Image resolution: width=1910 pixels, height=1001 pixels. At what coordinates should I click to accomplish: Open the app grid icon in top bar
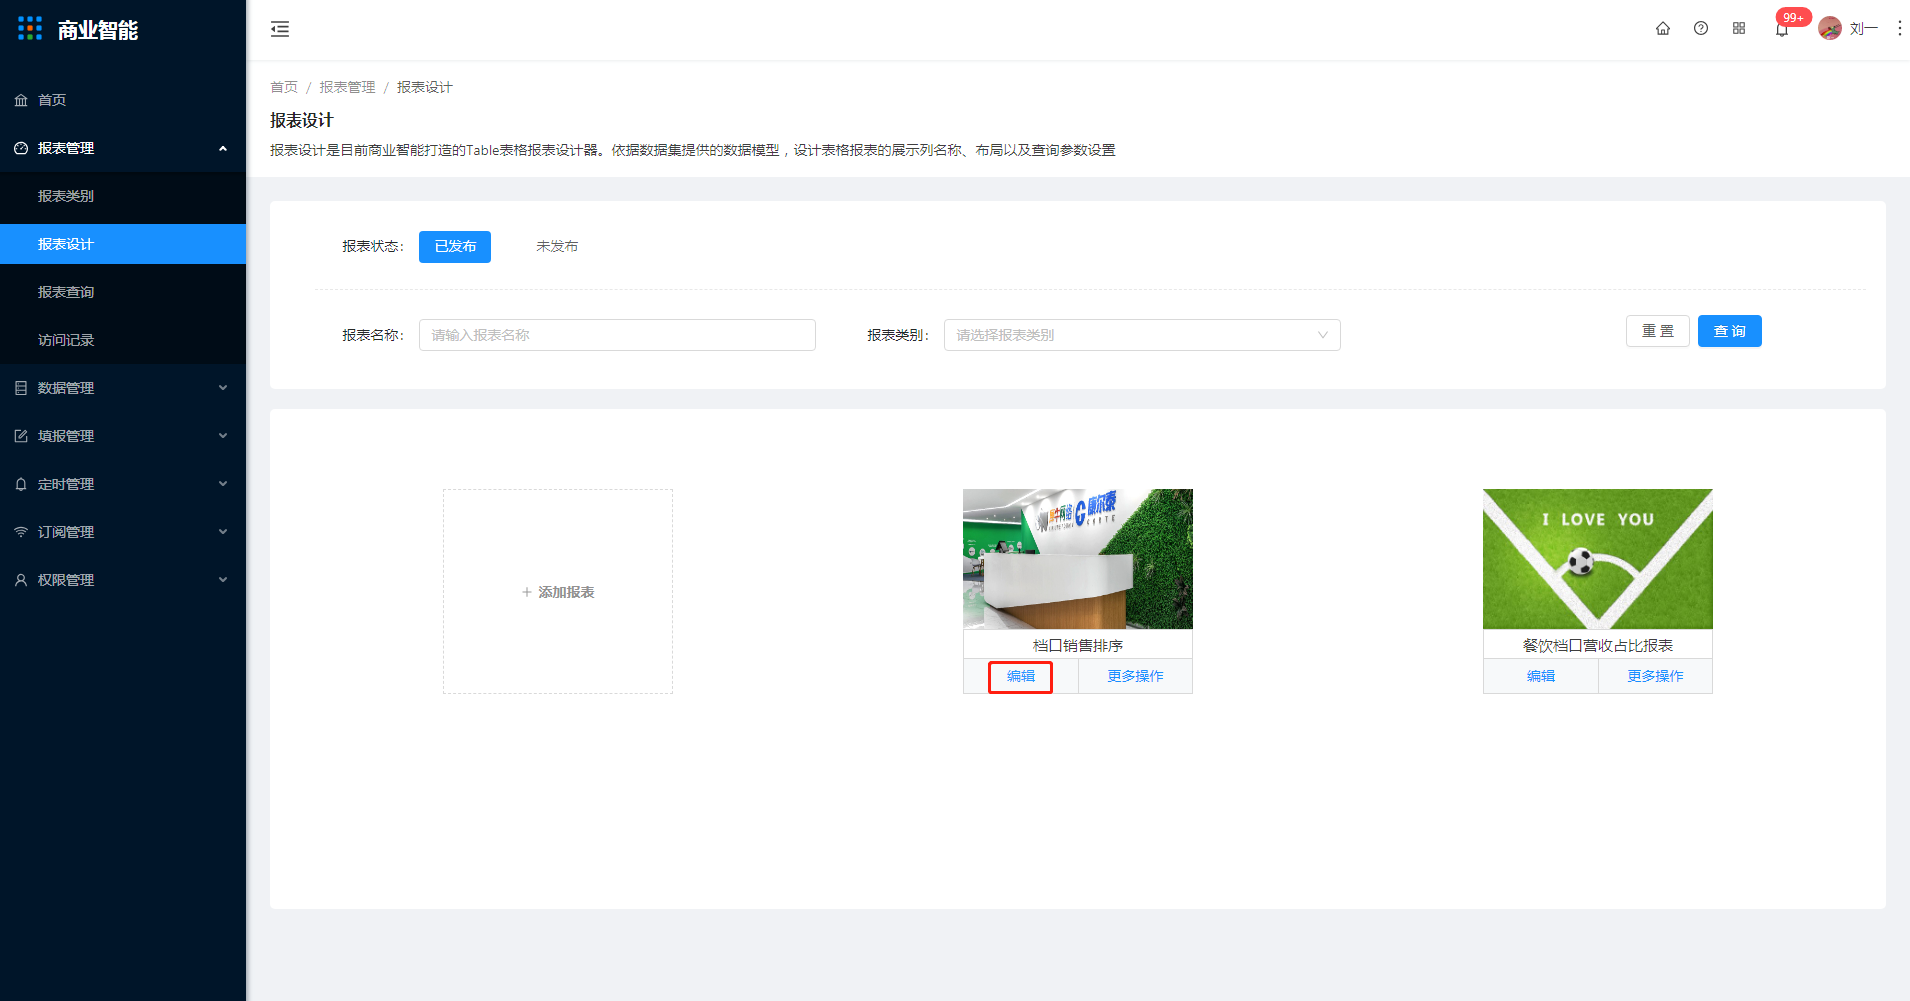(x=1739, y=28)
